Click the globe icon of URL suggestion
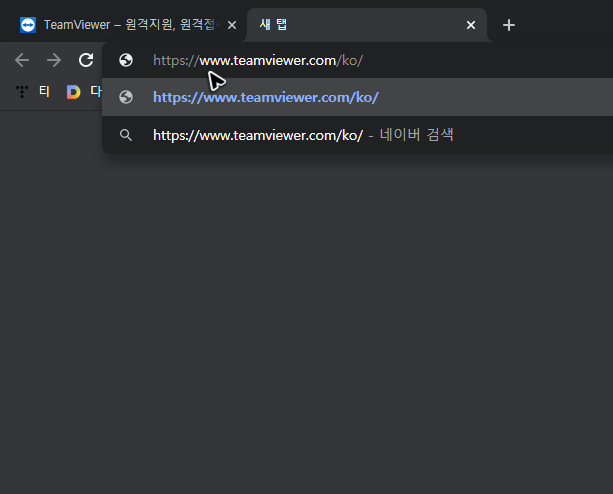613x494 pixels. [126, 97]
